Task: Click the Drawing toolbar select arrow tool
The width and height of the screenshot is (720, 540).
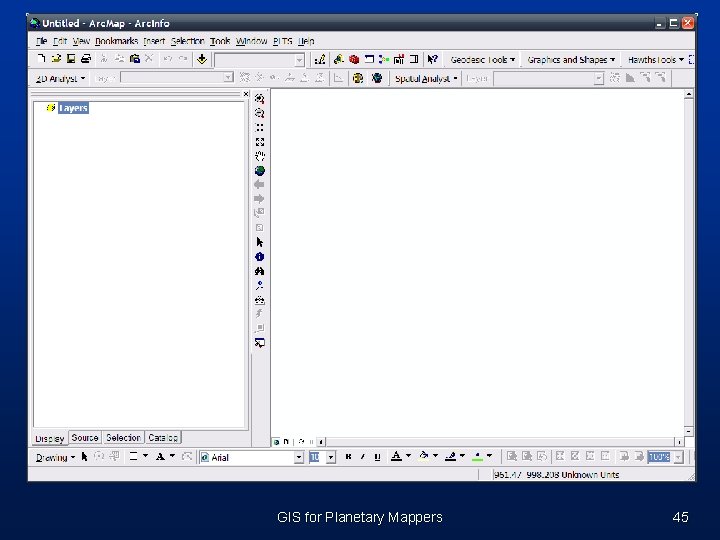Action: pyautogui.click(x=84, y=456)
